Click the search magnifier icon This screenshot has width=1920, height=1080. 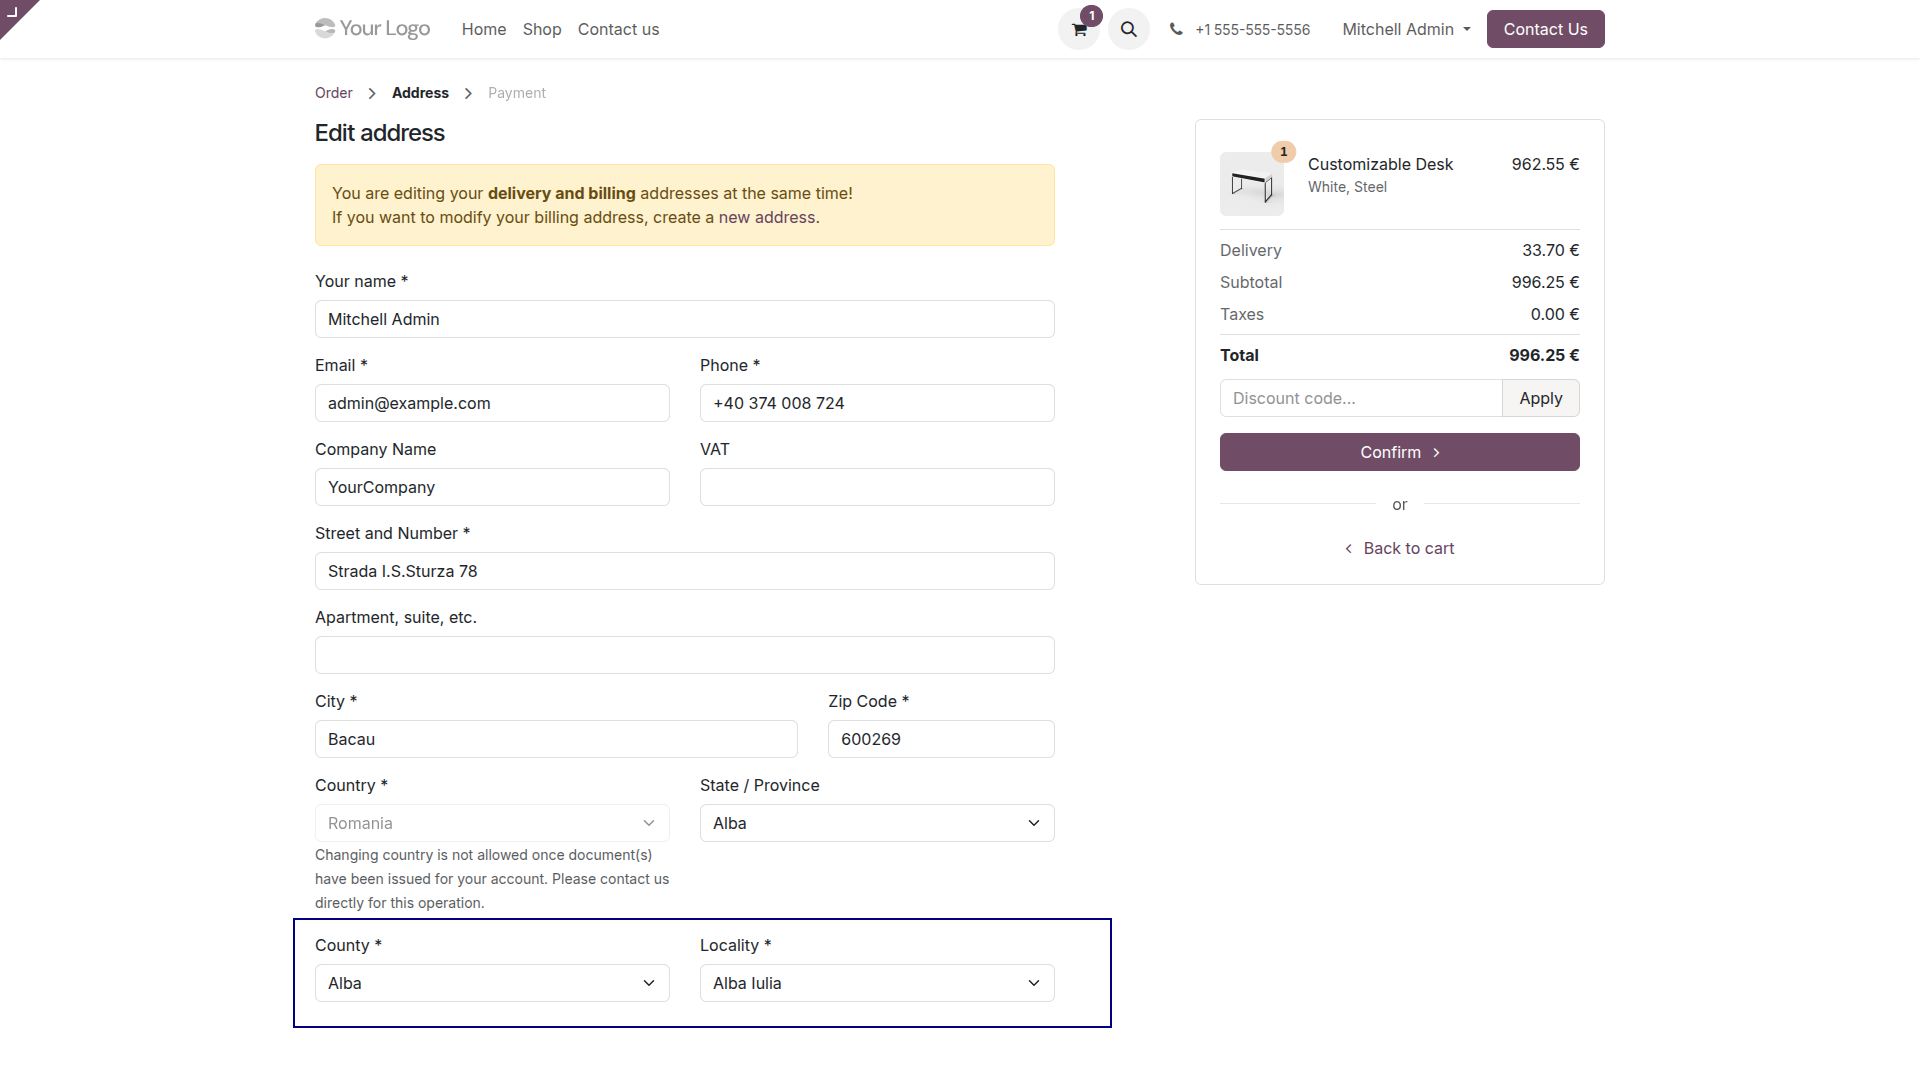pos(1129,29)
